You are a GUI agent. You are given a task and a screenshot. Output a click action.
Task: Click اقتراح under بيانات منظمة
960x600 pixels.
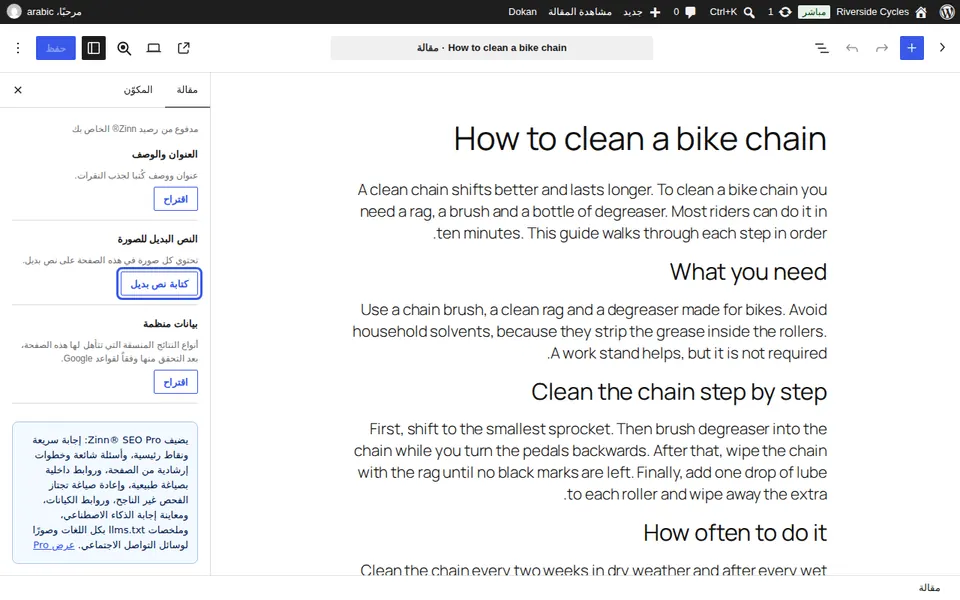pos(176,382)
